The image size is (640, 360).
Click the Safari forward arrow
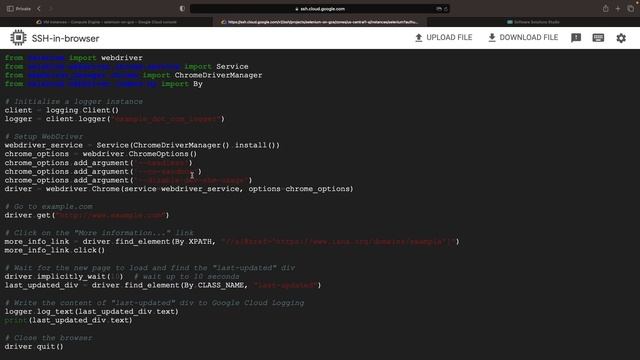tap(51, 9)
